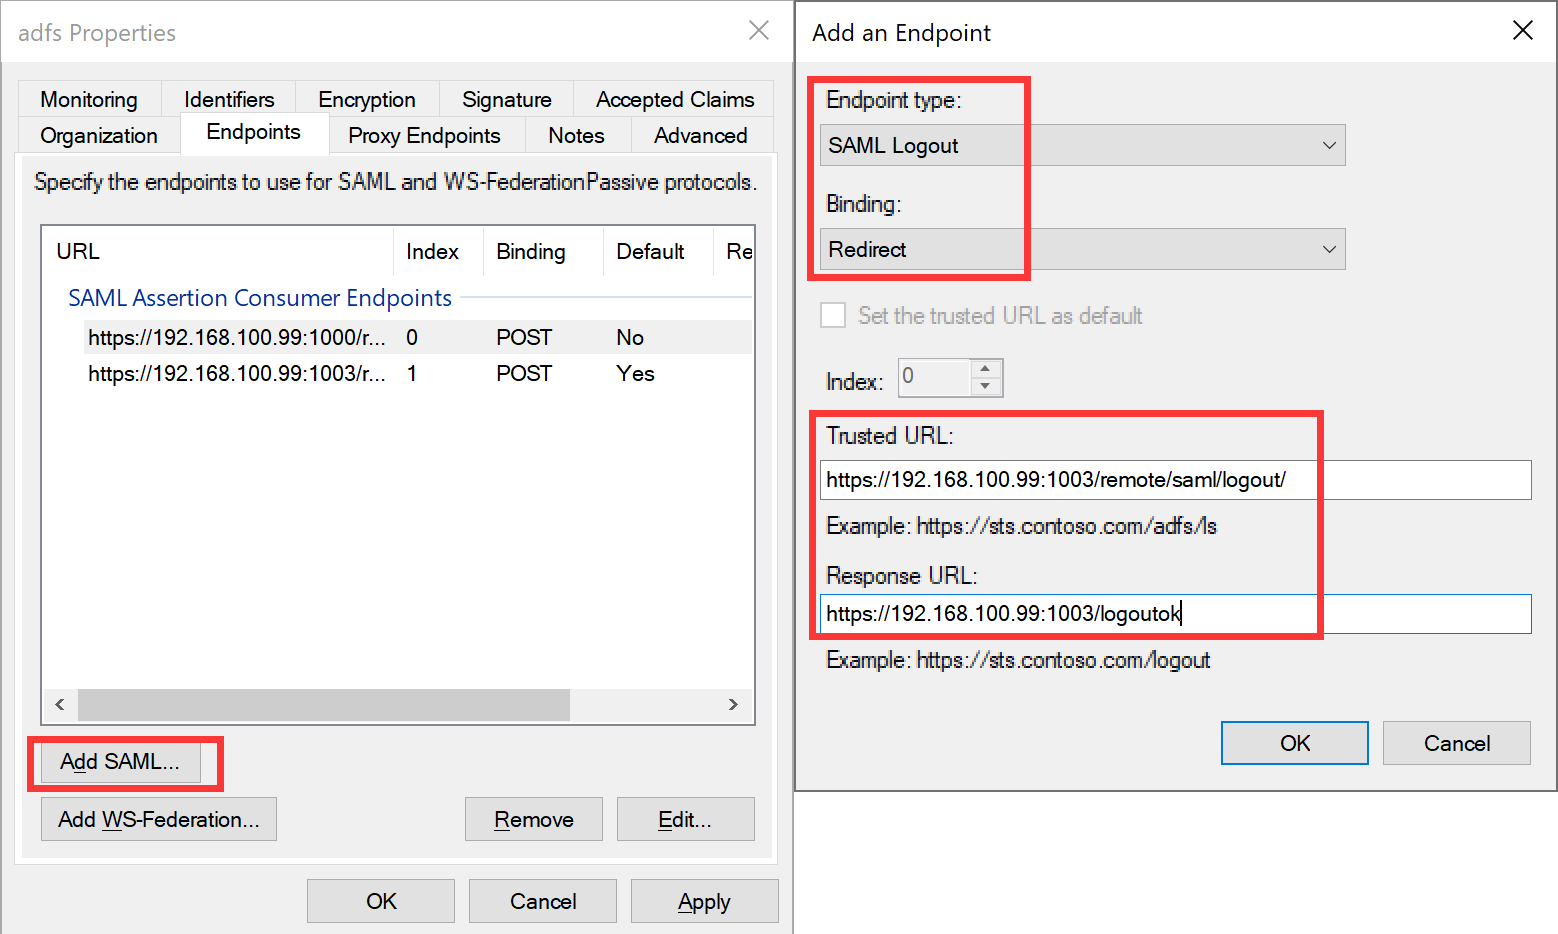Toggle Set the trusted URL as default checkbox

tap(833, 316)
